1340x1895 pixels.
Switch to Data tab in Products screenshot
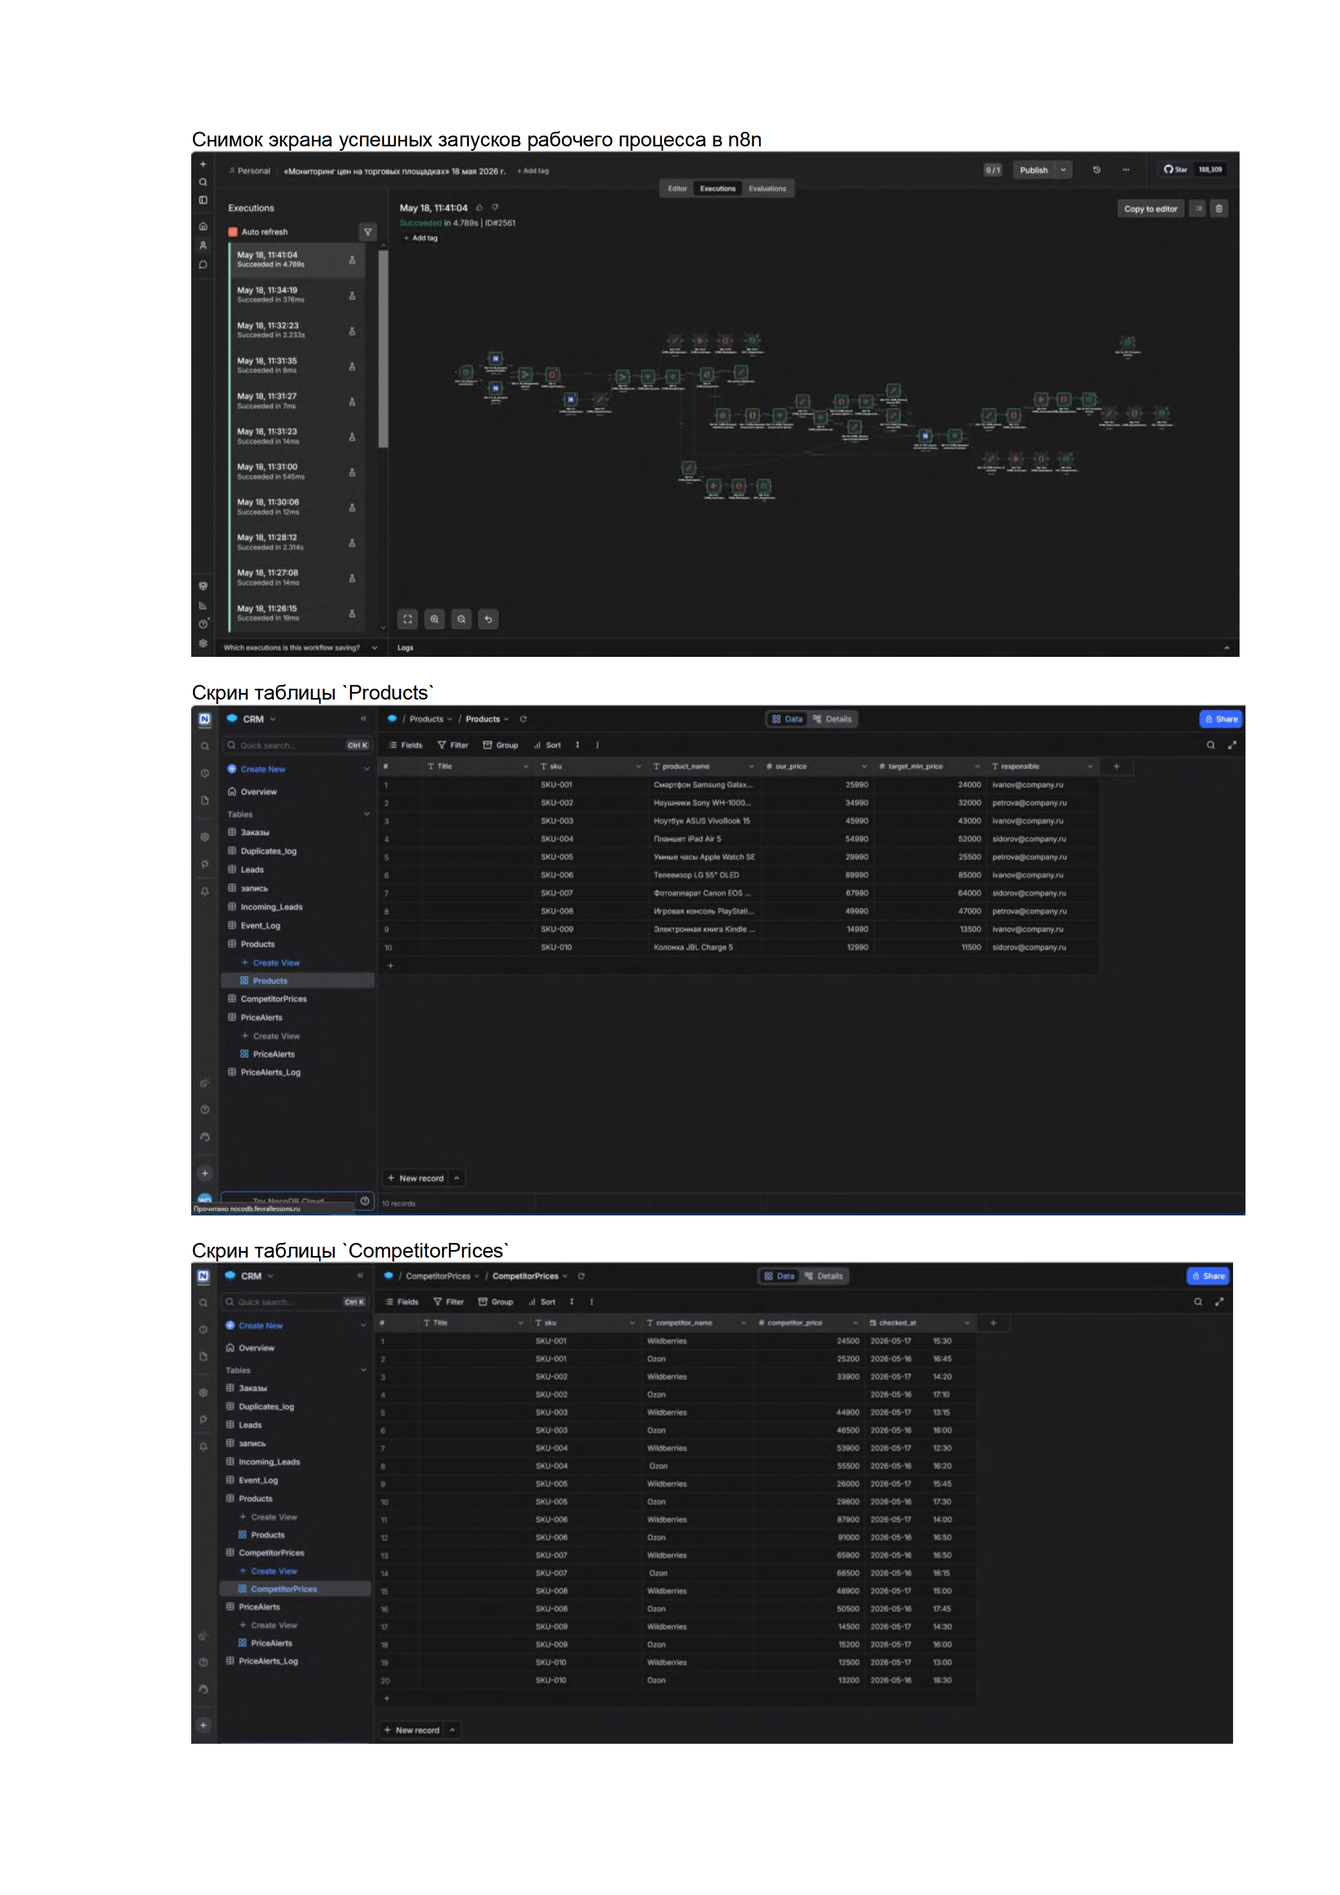pos(787,719)
